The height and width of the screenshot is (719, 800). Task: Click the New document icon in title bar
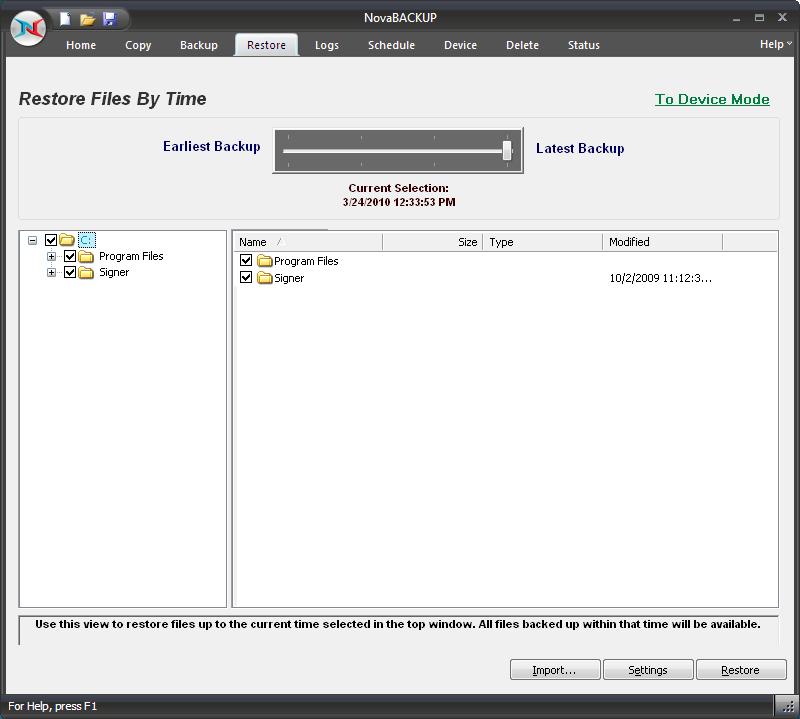(65, 19)
